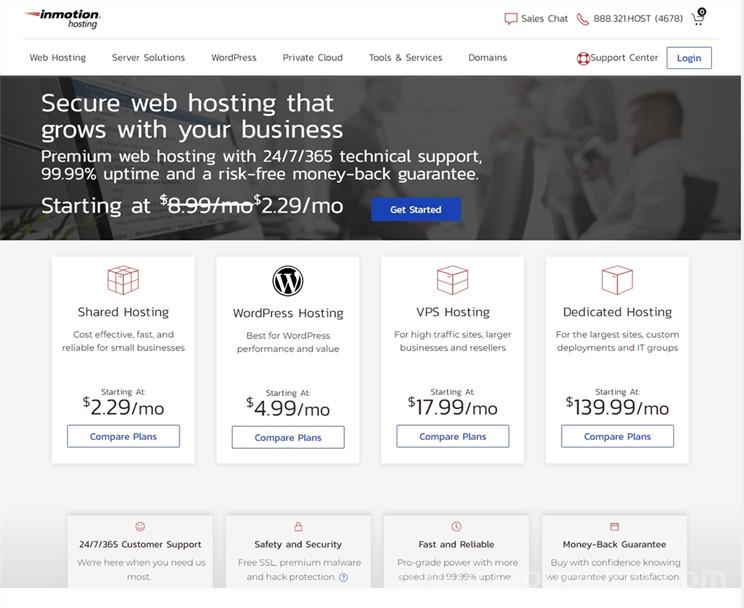
Task: Click the $139.99/mo price
Action: pyautogui.click(x=617, y=407)
